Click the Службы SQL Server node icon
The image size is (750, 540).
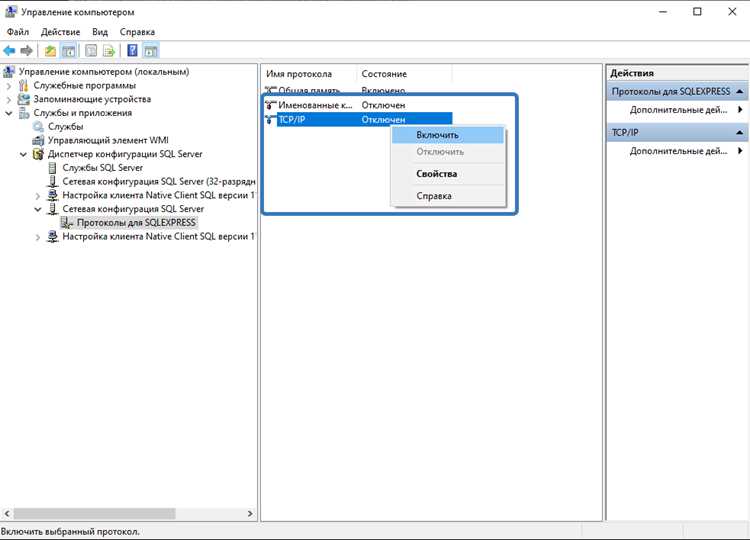53,168
